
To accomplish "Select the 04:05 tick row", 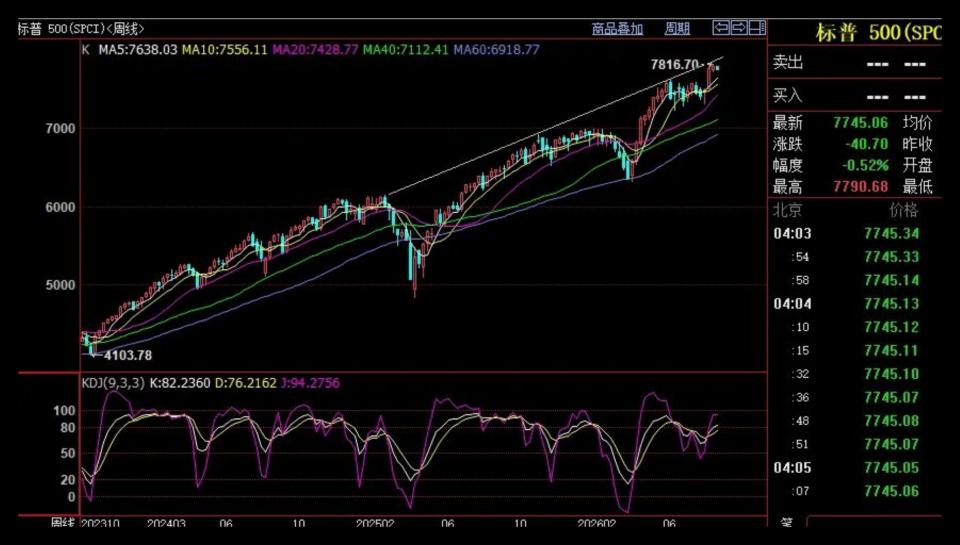I will (855, 468).
